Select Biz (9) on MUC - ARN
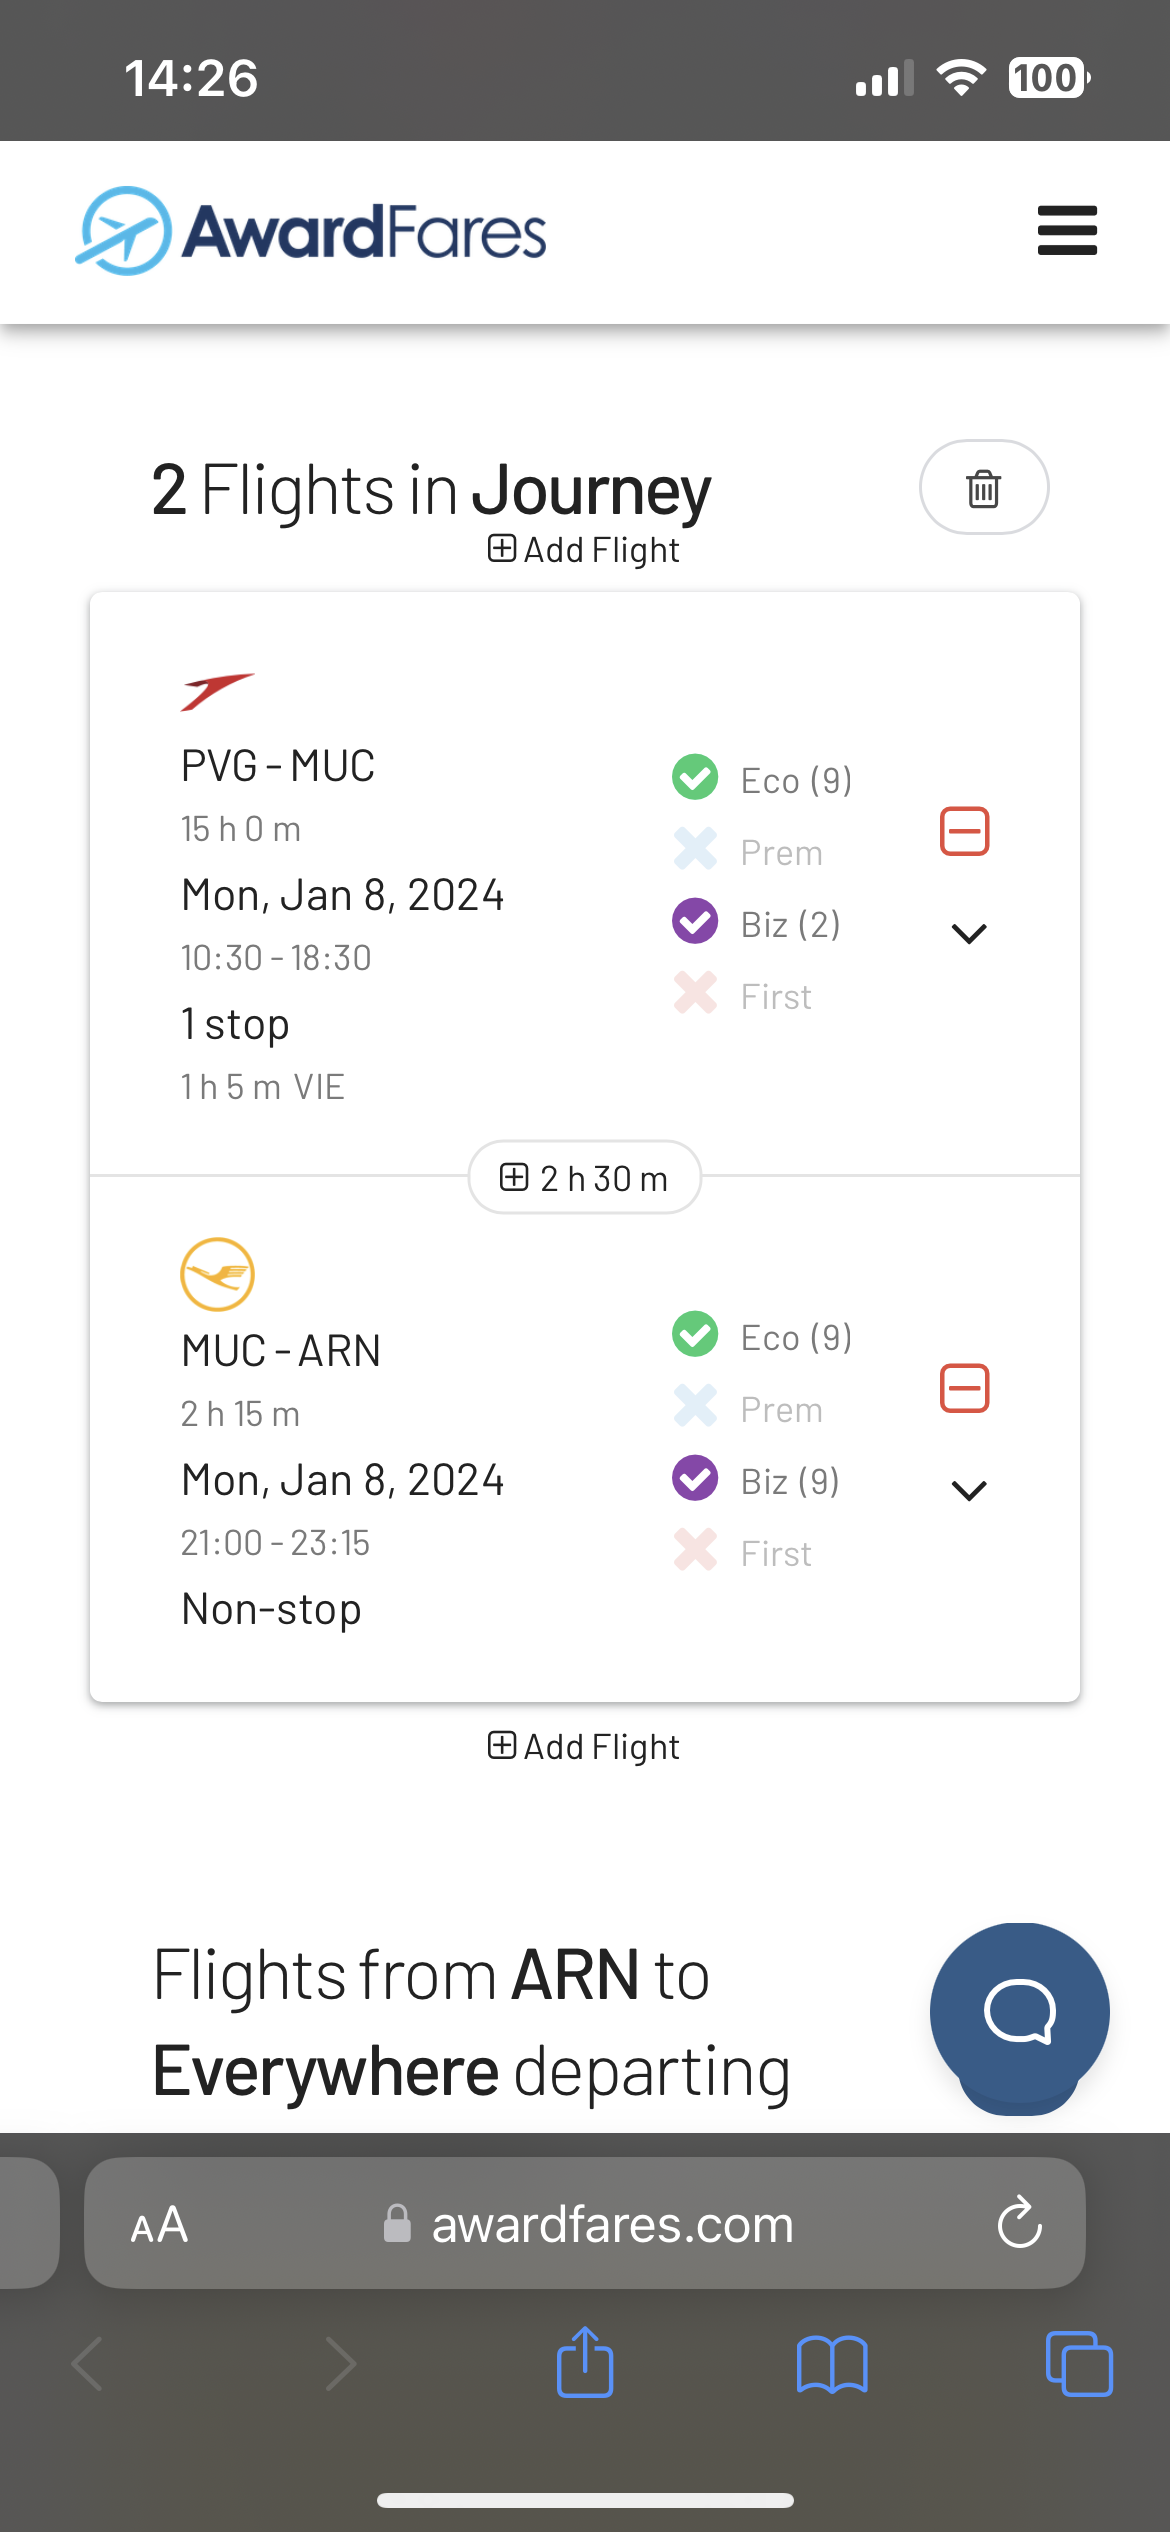 758,1480
